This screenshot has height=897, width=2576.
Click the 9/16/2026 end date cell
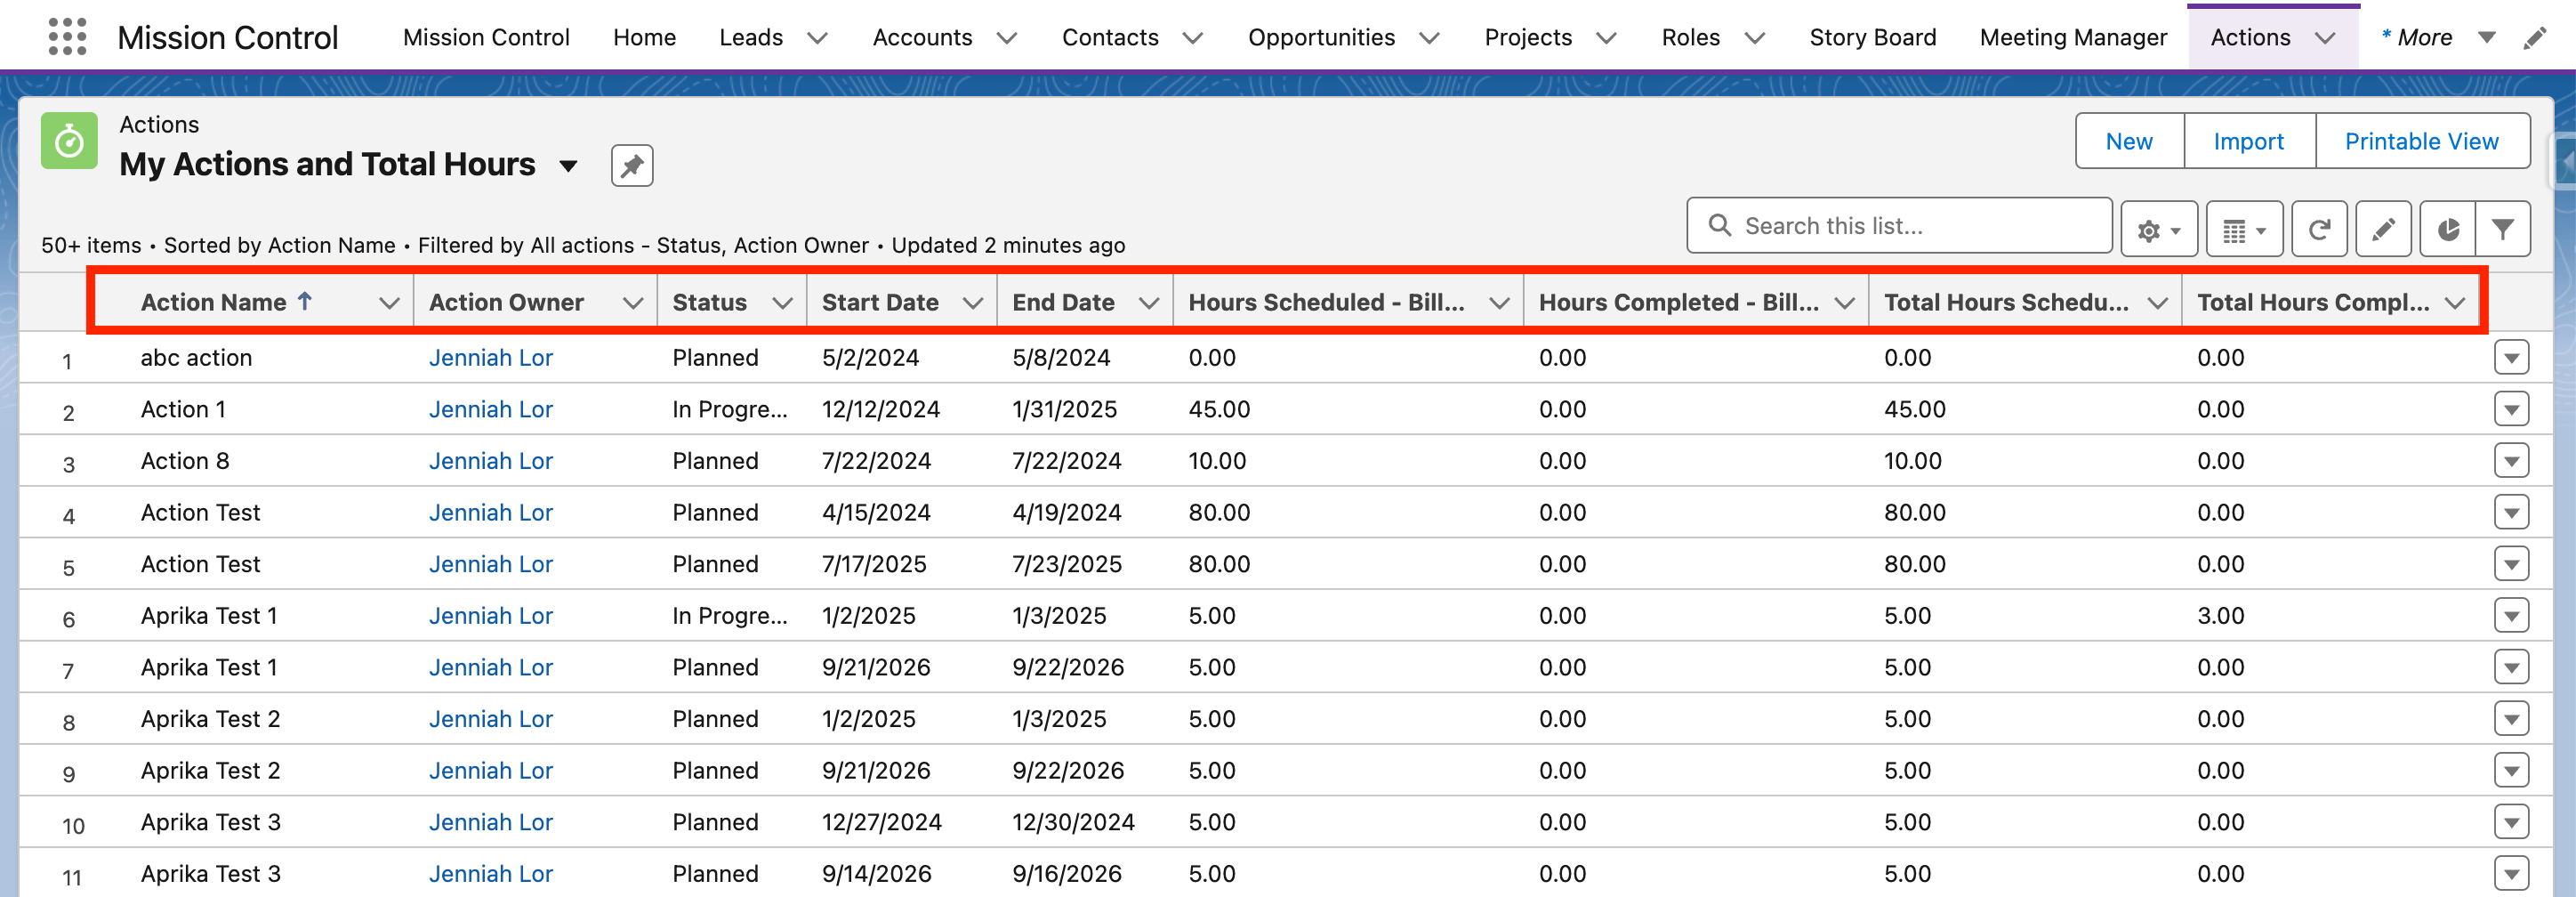click(x=1067, y=874)
